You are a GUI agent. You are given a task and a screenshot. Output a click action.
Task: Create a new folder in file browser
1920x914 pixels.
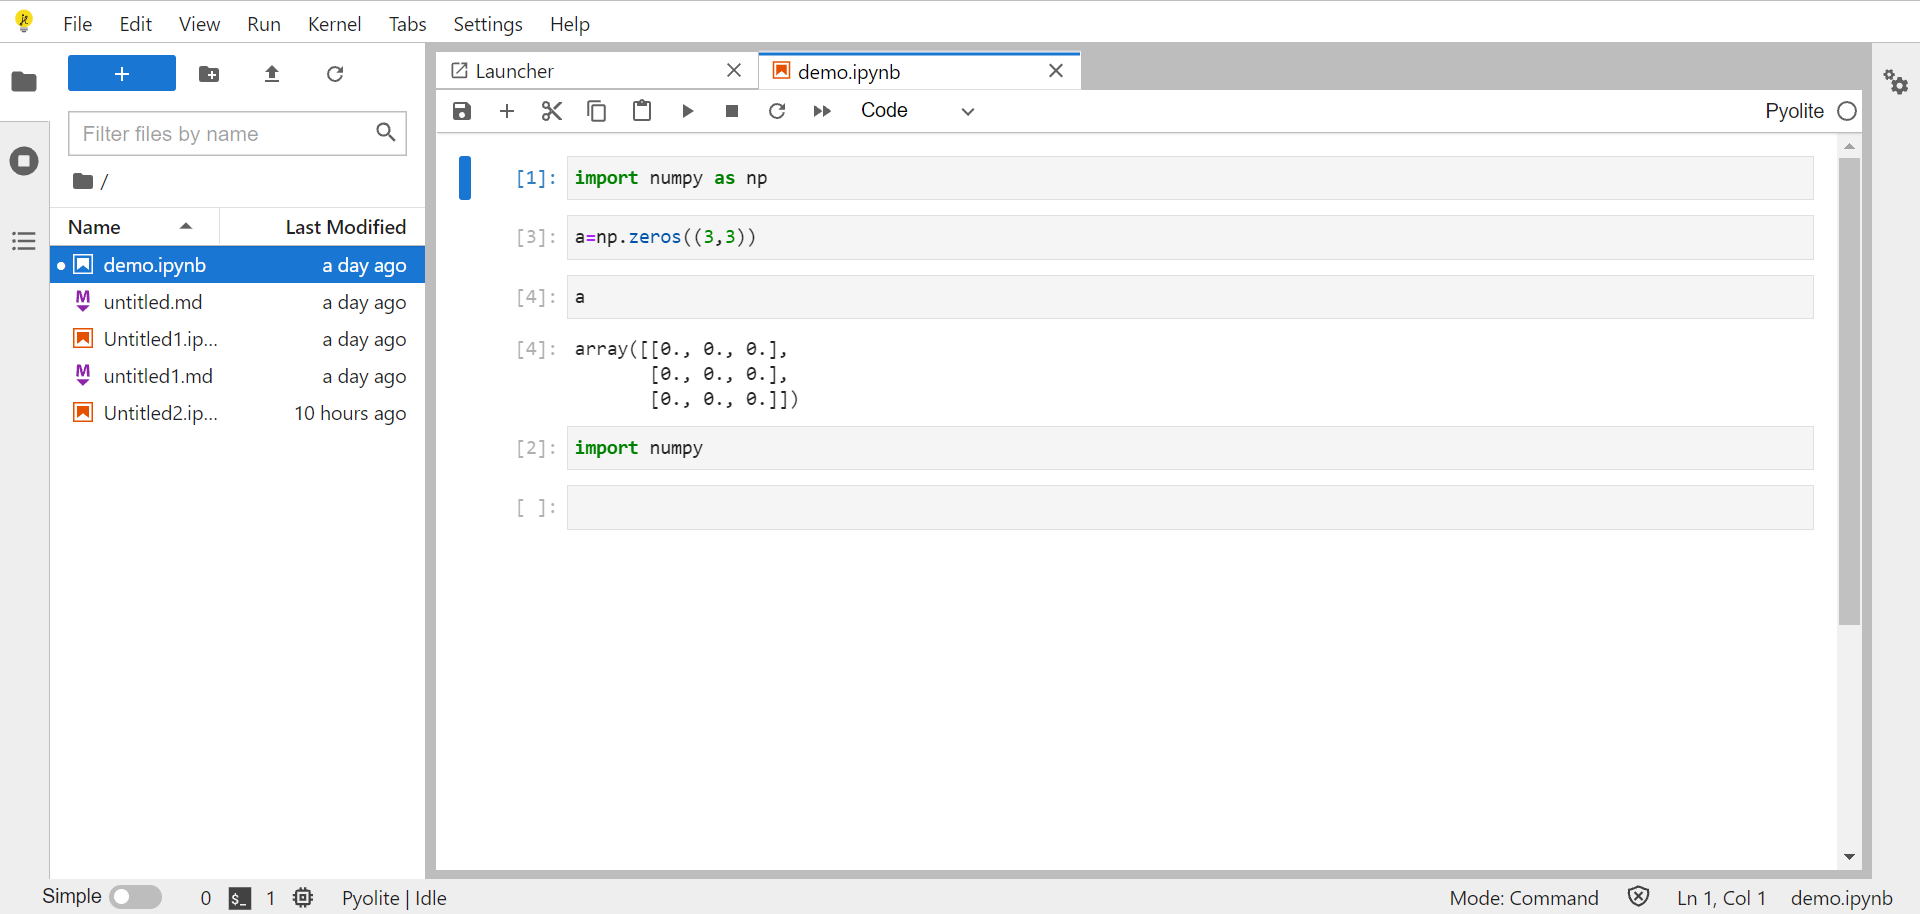point(209,74)
